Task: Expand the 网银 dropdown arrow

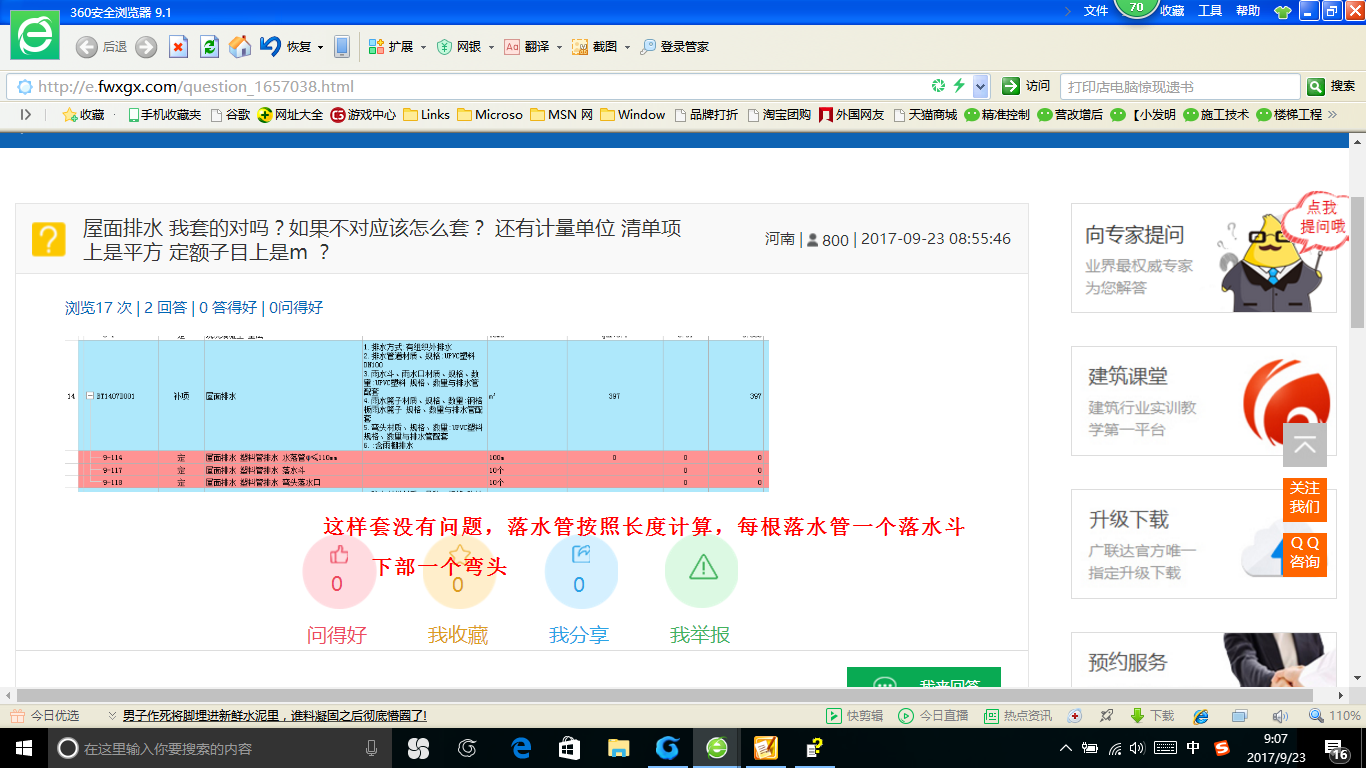Action: pos(491,47)
